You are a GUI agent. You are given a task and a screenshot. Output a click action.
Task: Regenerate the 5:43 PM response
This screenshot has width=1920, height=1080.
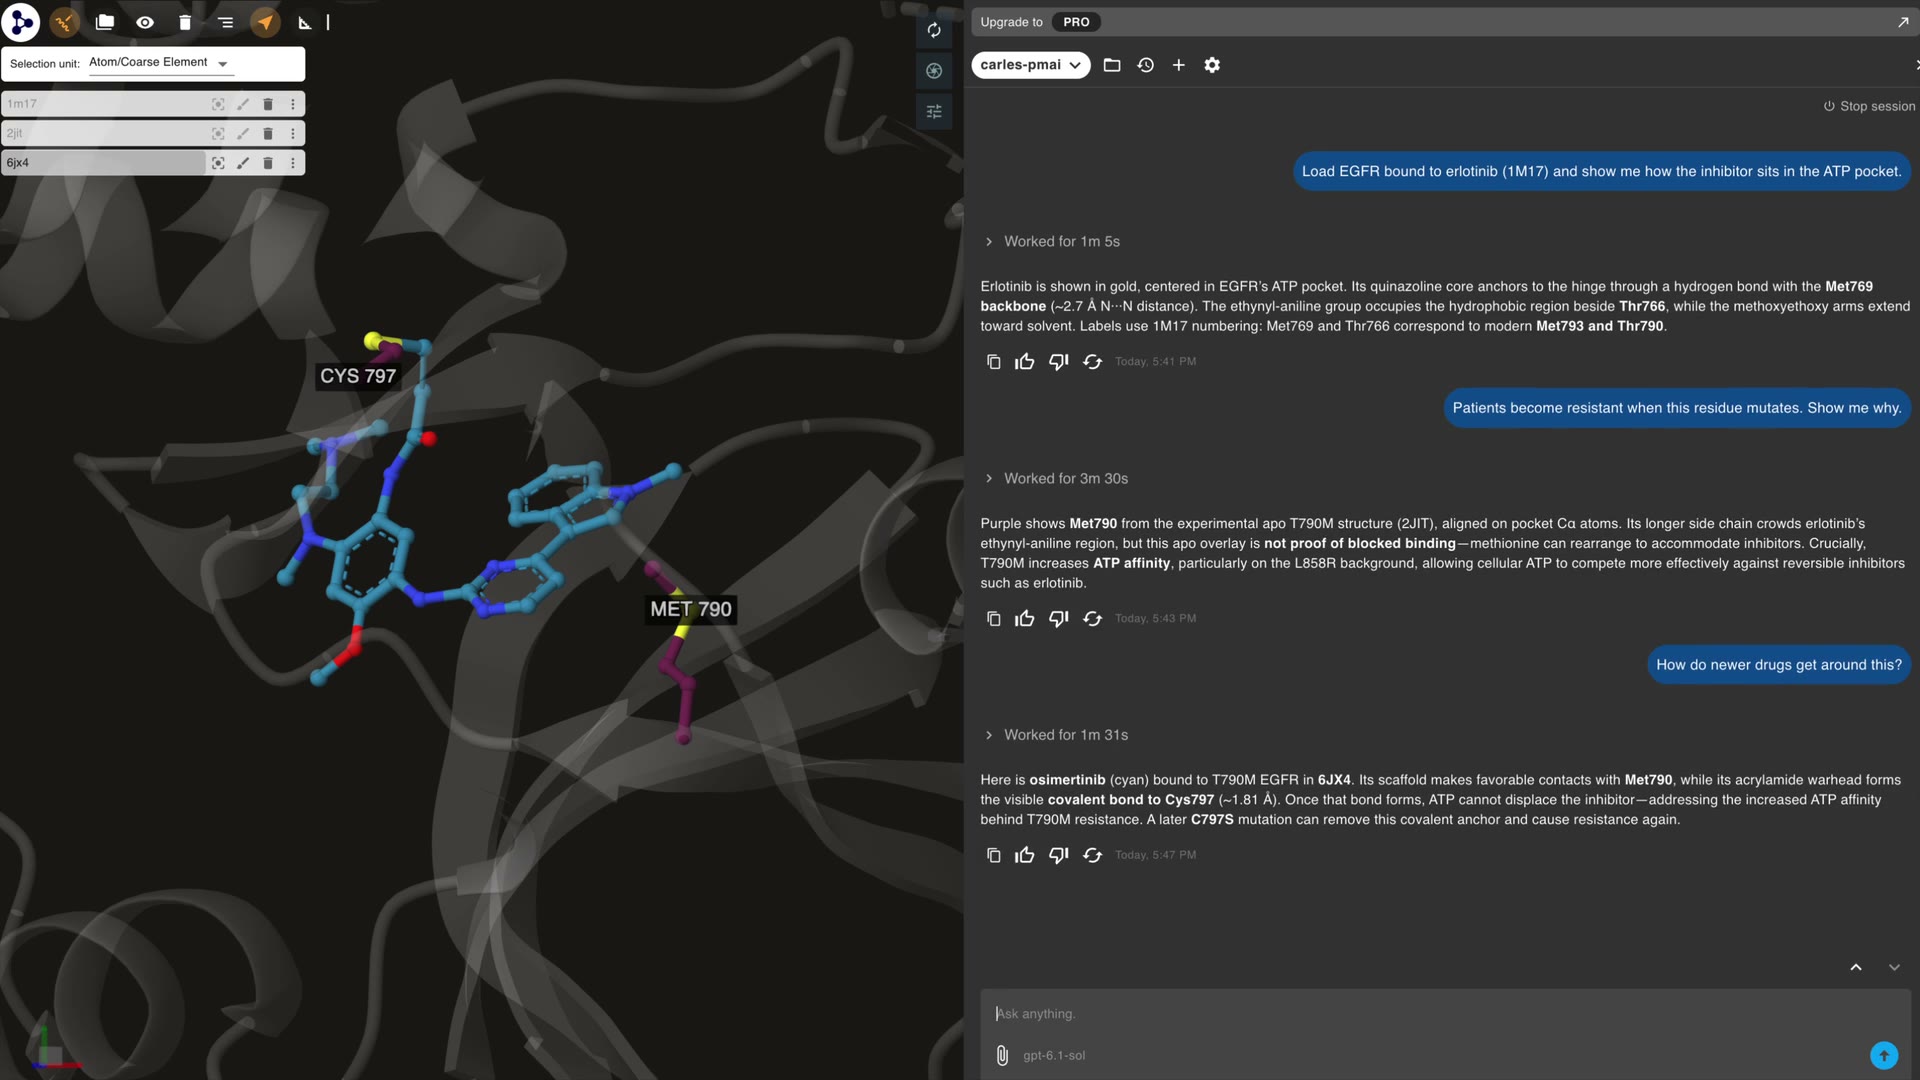(1092, 619)
